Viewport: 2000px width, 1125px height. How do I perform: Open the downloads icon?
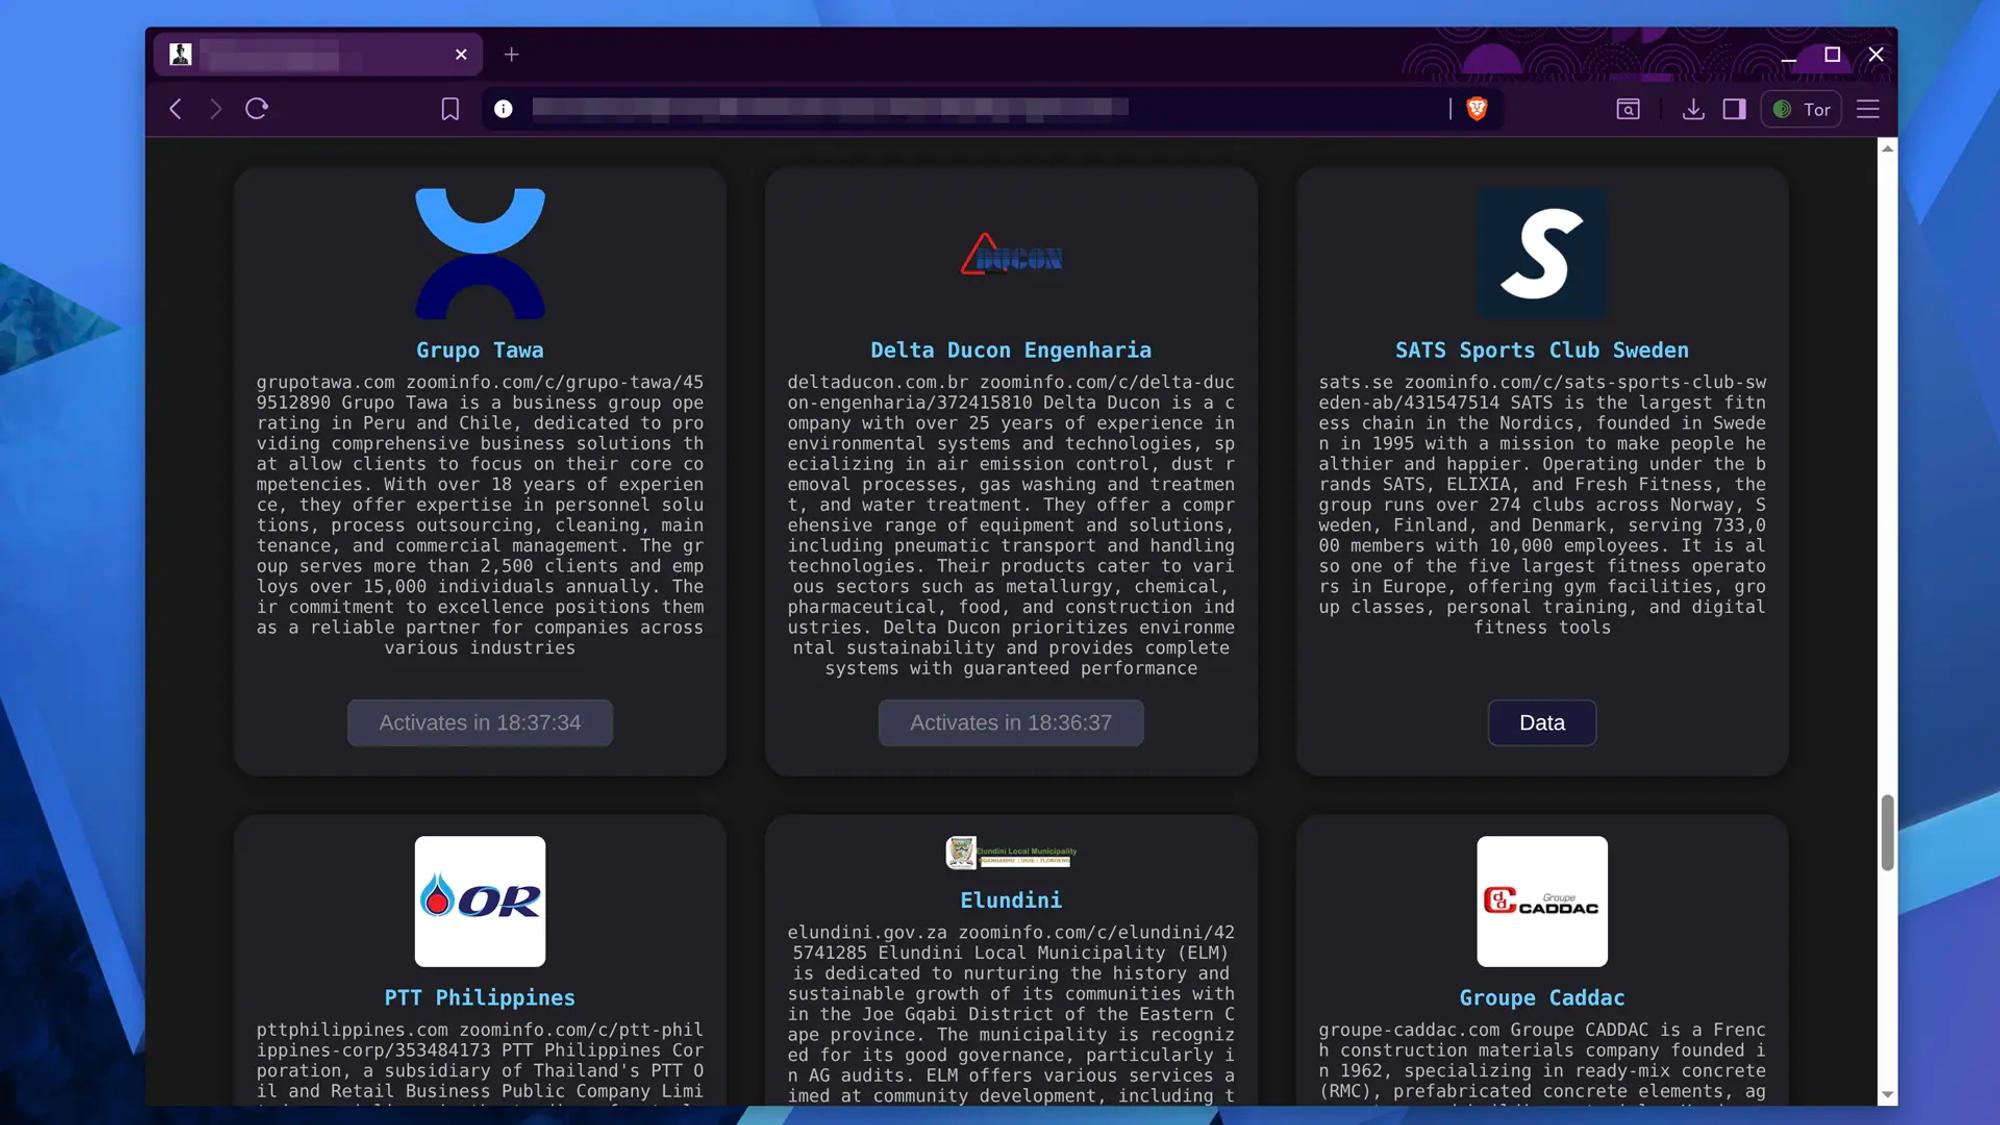click(1692, 109)
